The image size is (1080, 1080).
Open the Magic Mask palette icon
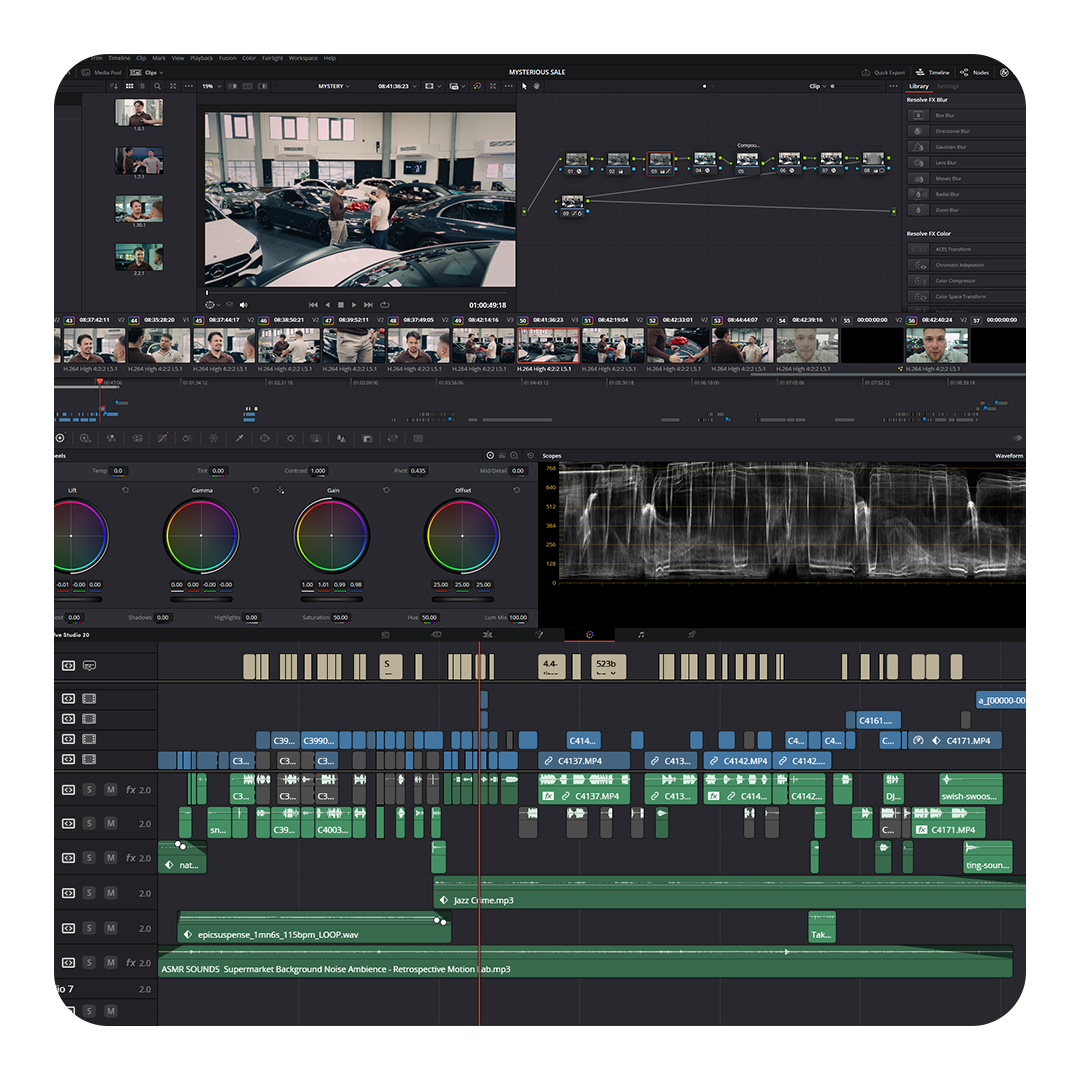click(x=315, y=438)
